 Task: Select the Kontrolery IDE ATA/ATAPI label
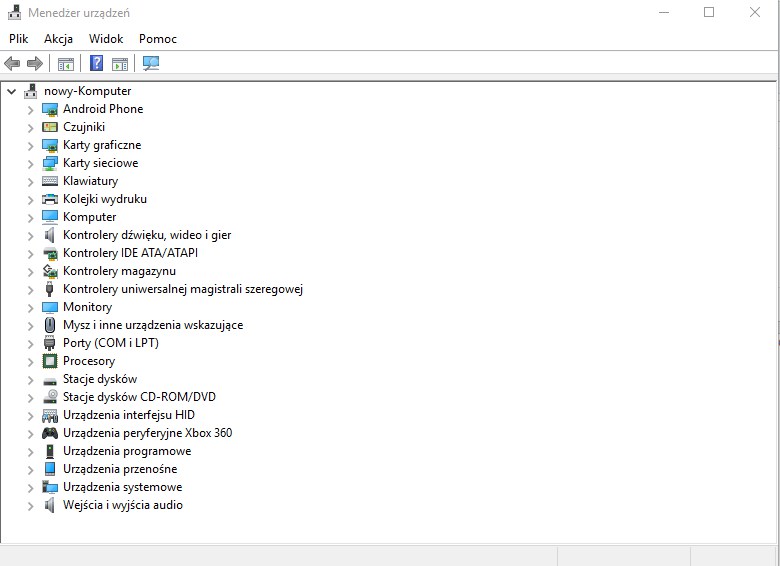click(x=130, y=253)
